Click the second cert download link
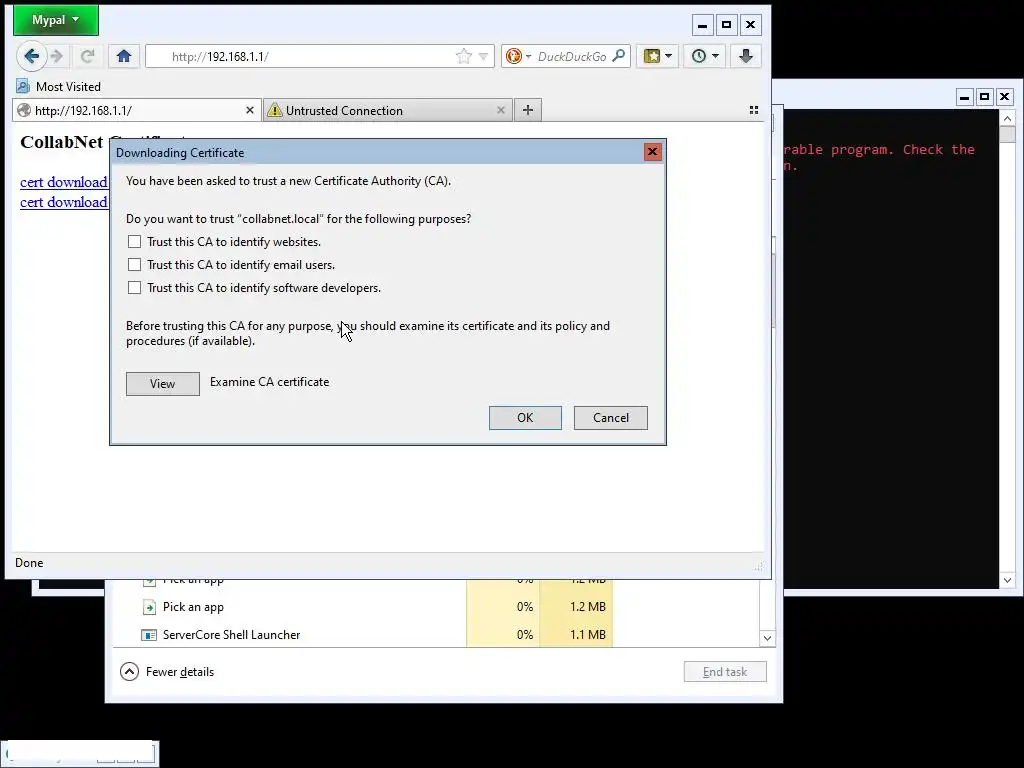Viewport: 1024px width, 768px height. (x=63, y=202)
